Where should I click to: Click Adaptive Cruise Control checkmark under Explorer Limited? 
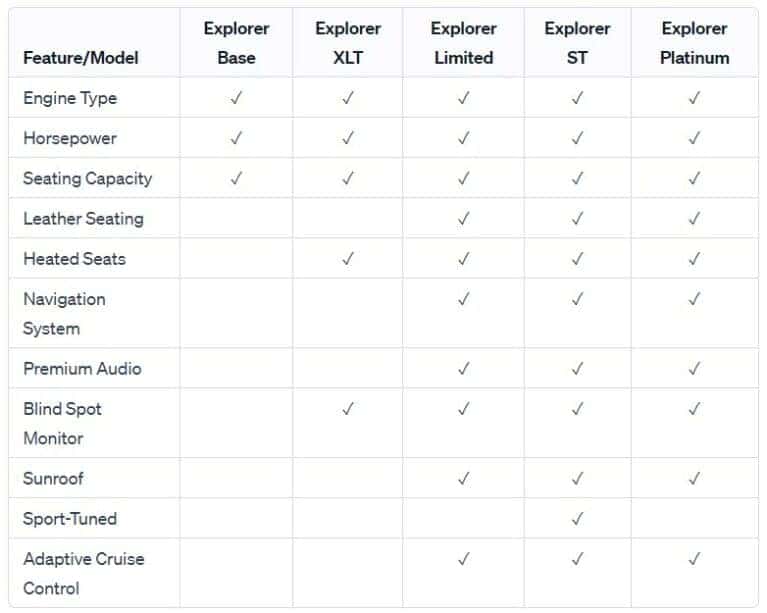coord(463,558)
